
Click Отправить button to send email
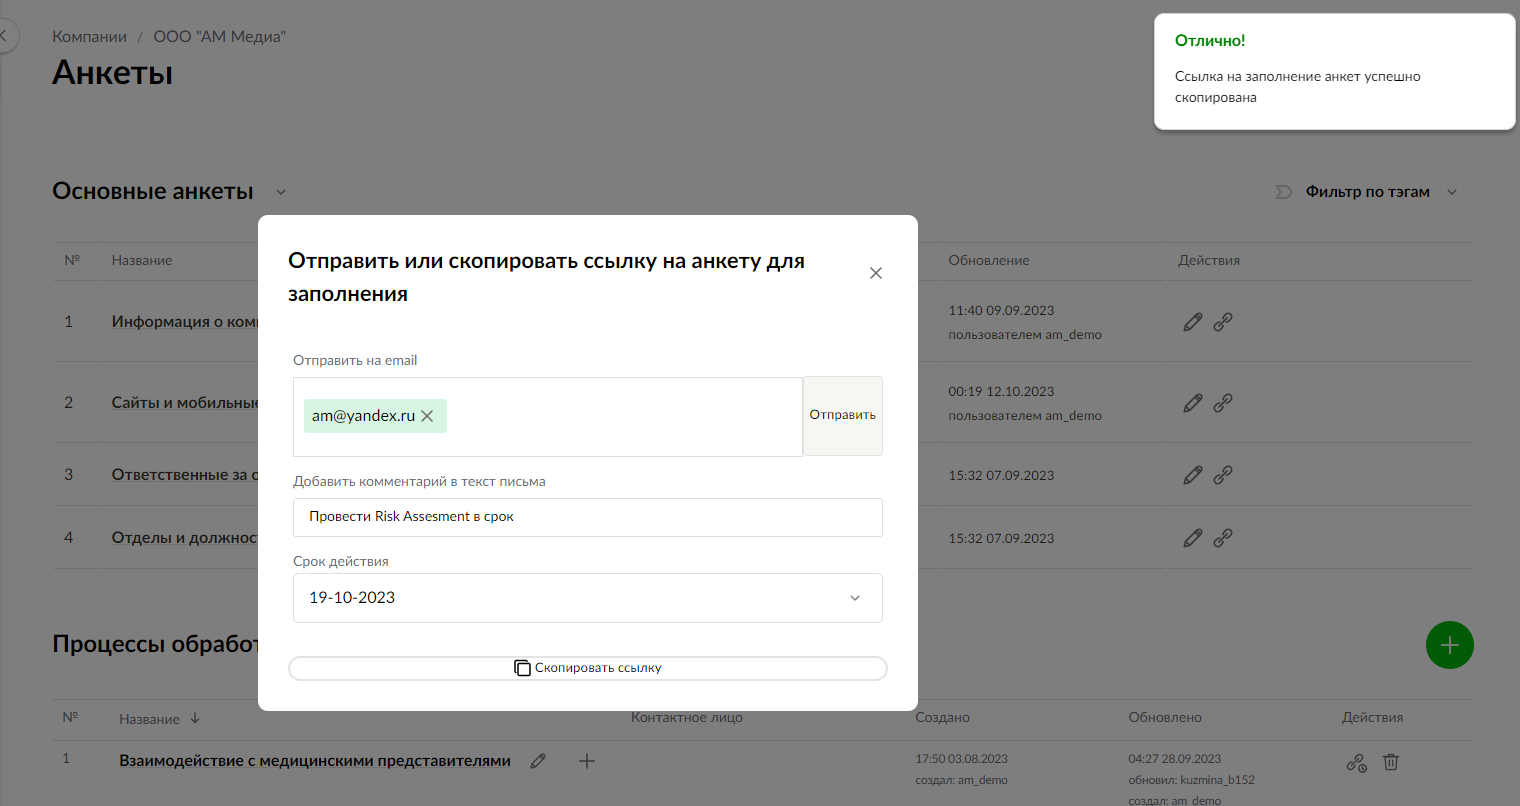point(842,416)
